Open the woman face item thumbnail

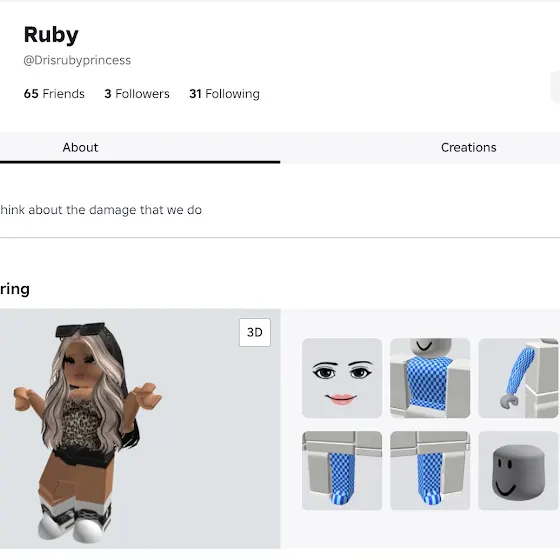342,378
